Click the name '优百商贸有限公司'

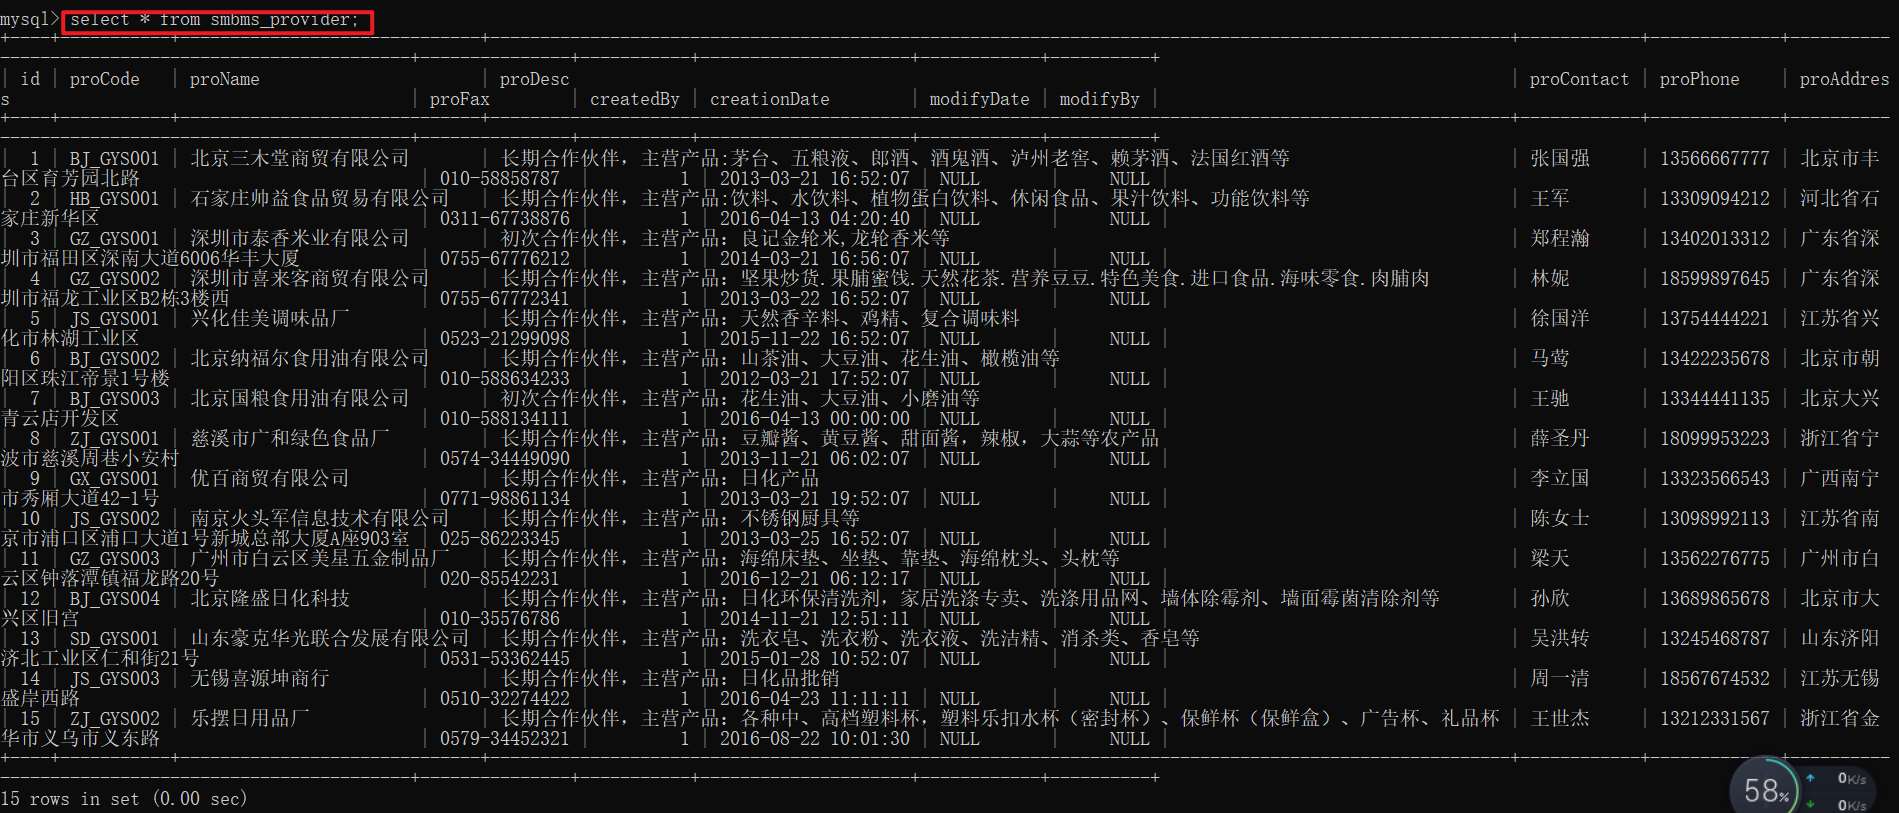point(270,478)
